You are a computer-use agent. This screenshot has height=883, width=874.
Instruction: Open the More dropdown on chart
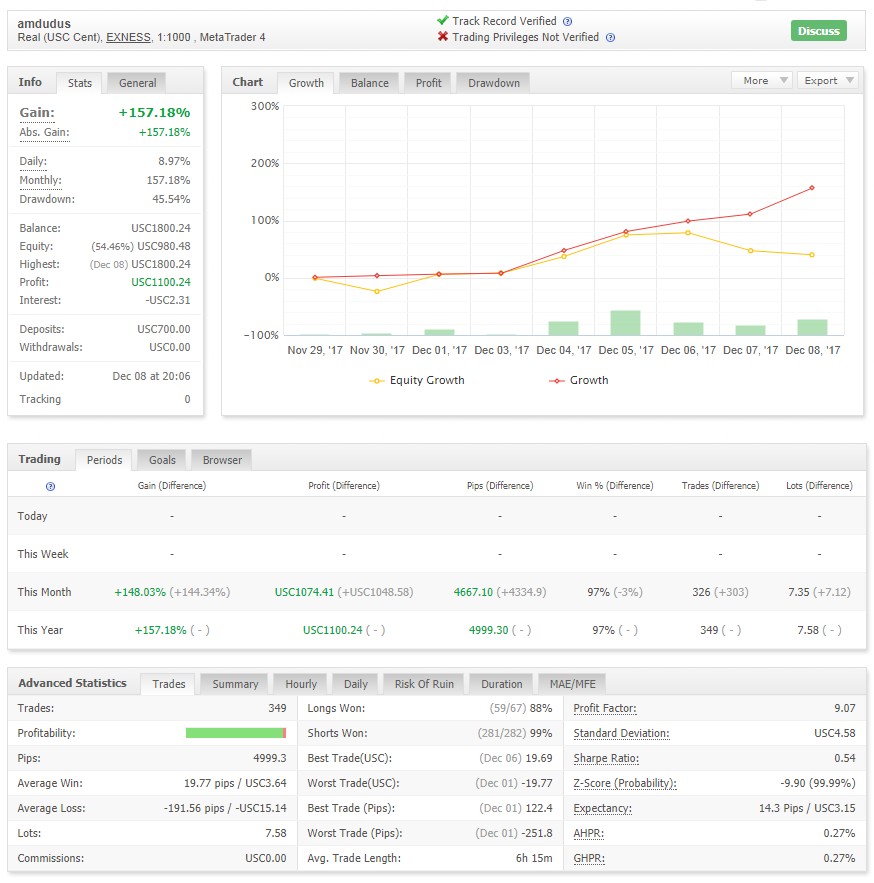762,81
